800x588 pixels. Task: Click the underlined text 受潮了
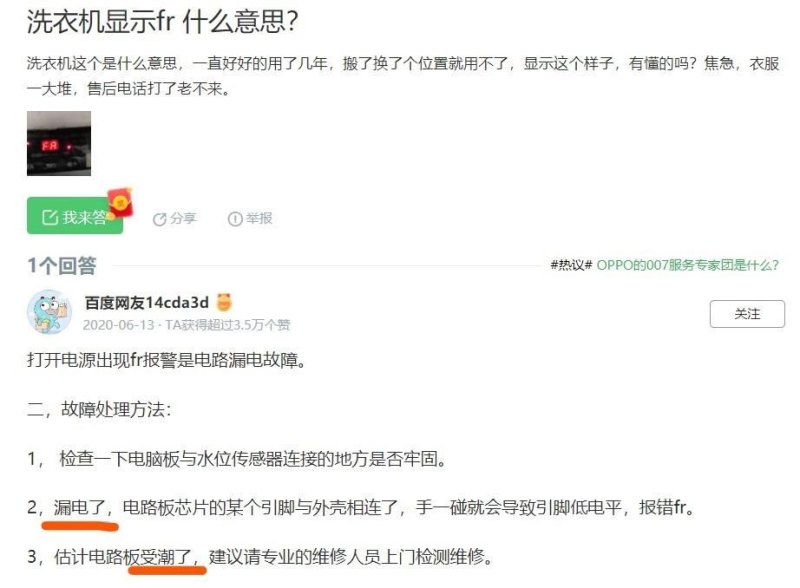(166, 556)
